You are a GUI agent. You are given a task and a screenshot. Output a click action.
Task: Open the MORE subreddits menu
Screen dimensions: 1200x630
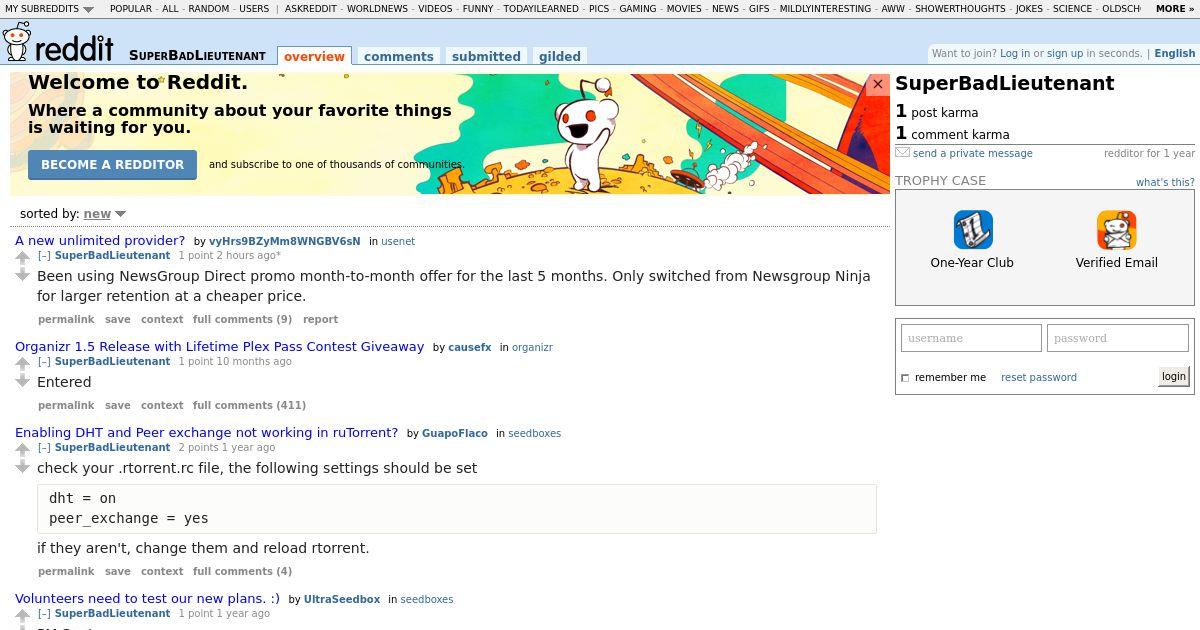coord(1174,8)
